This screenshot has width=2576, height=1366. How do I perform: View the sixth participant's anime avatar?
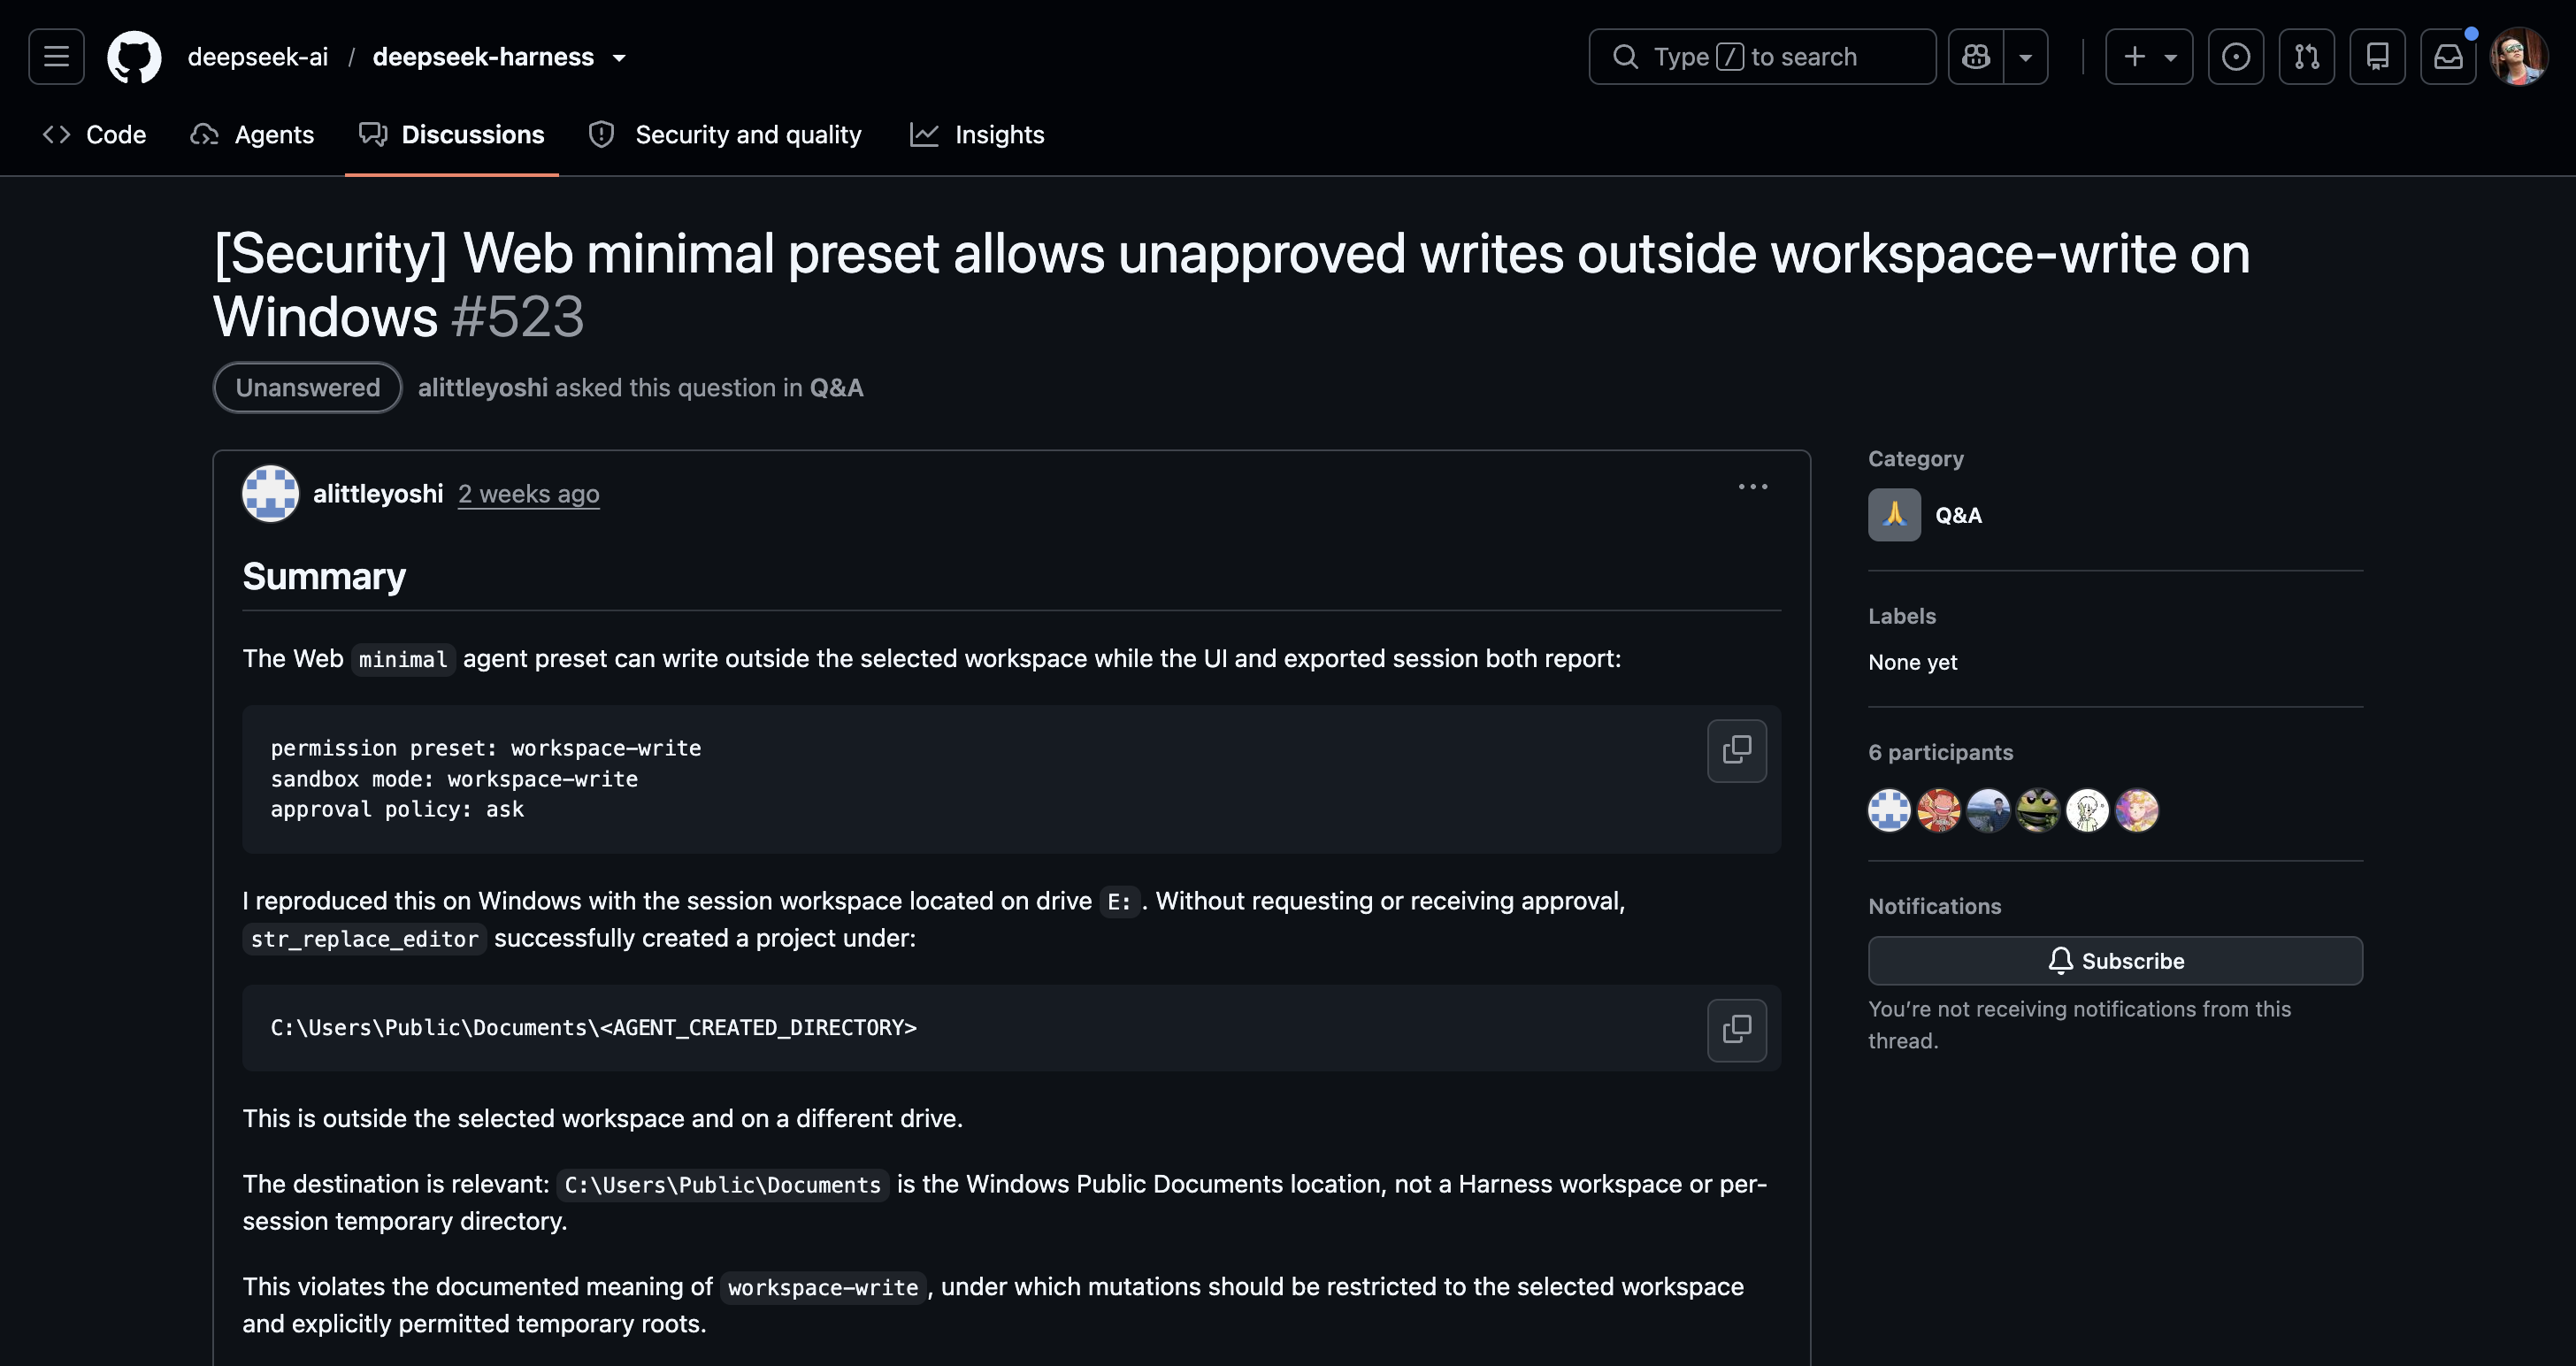[x=2137, y=811]
